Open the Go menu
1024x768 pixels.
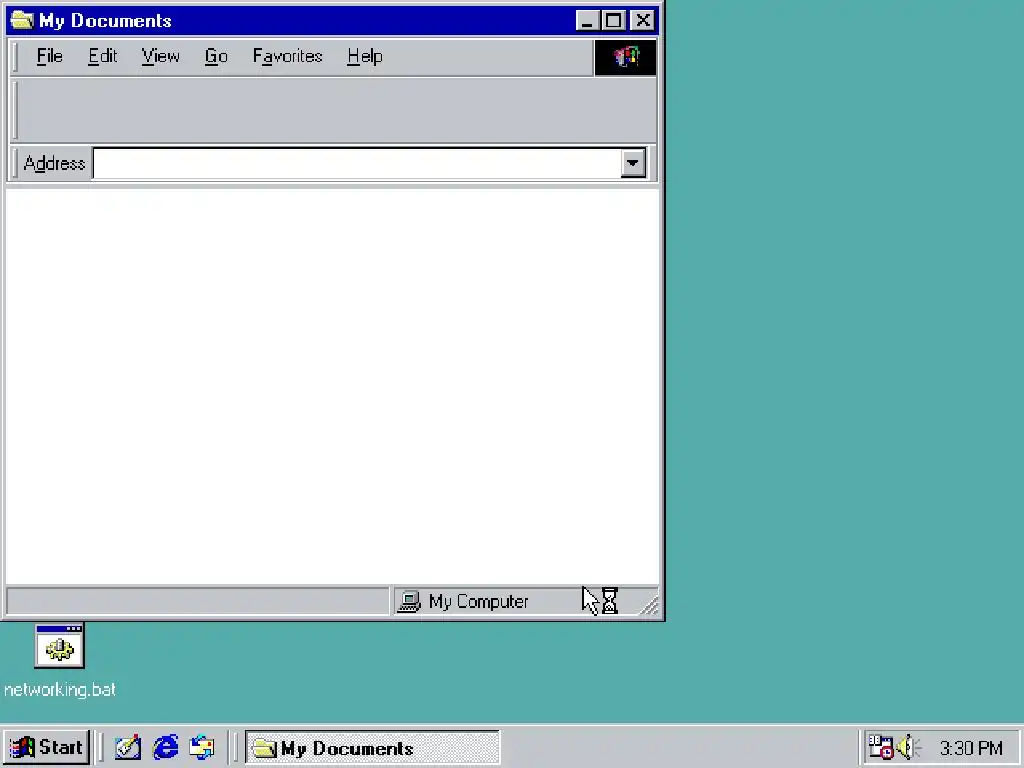(x=216, y=56)
